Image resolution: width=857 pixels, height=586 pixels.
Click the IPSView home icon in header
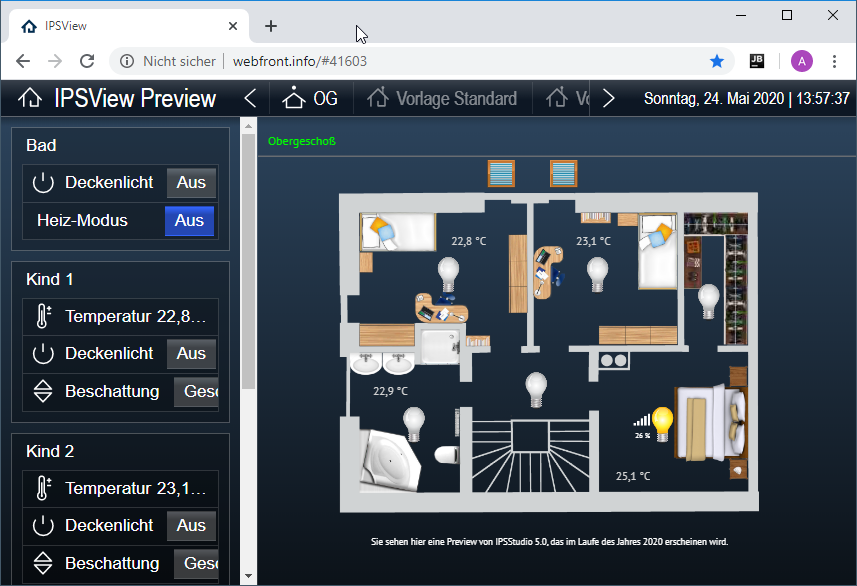31,98
